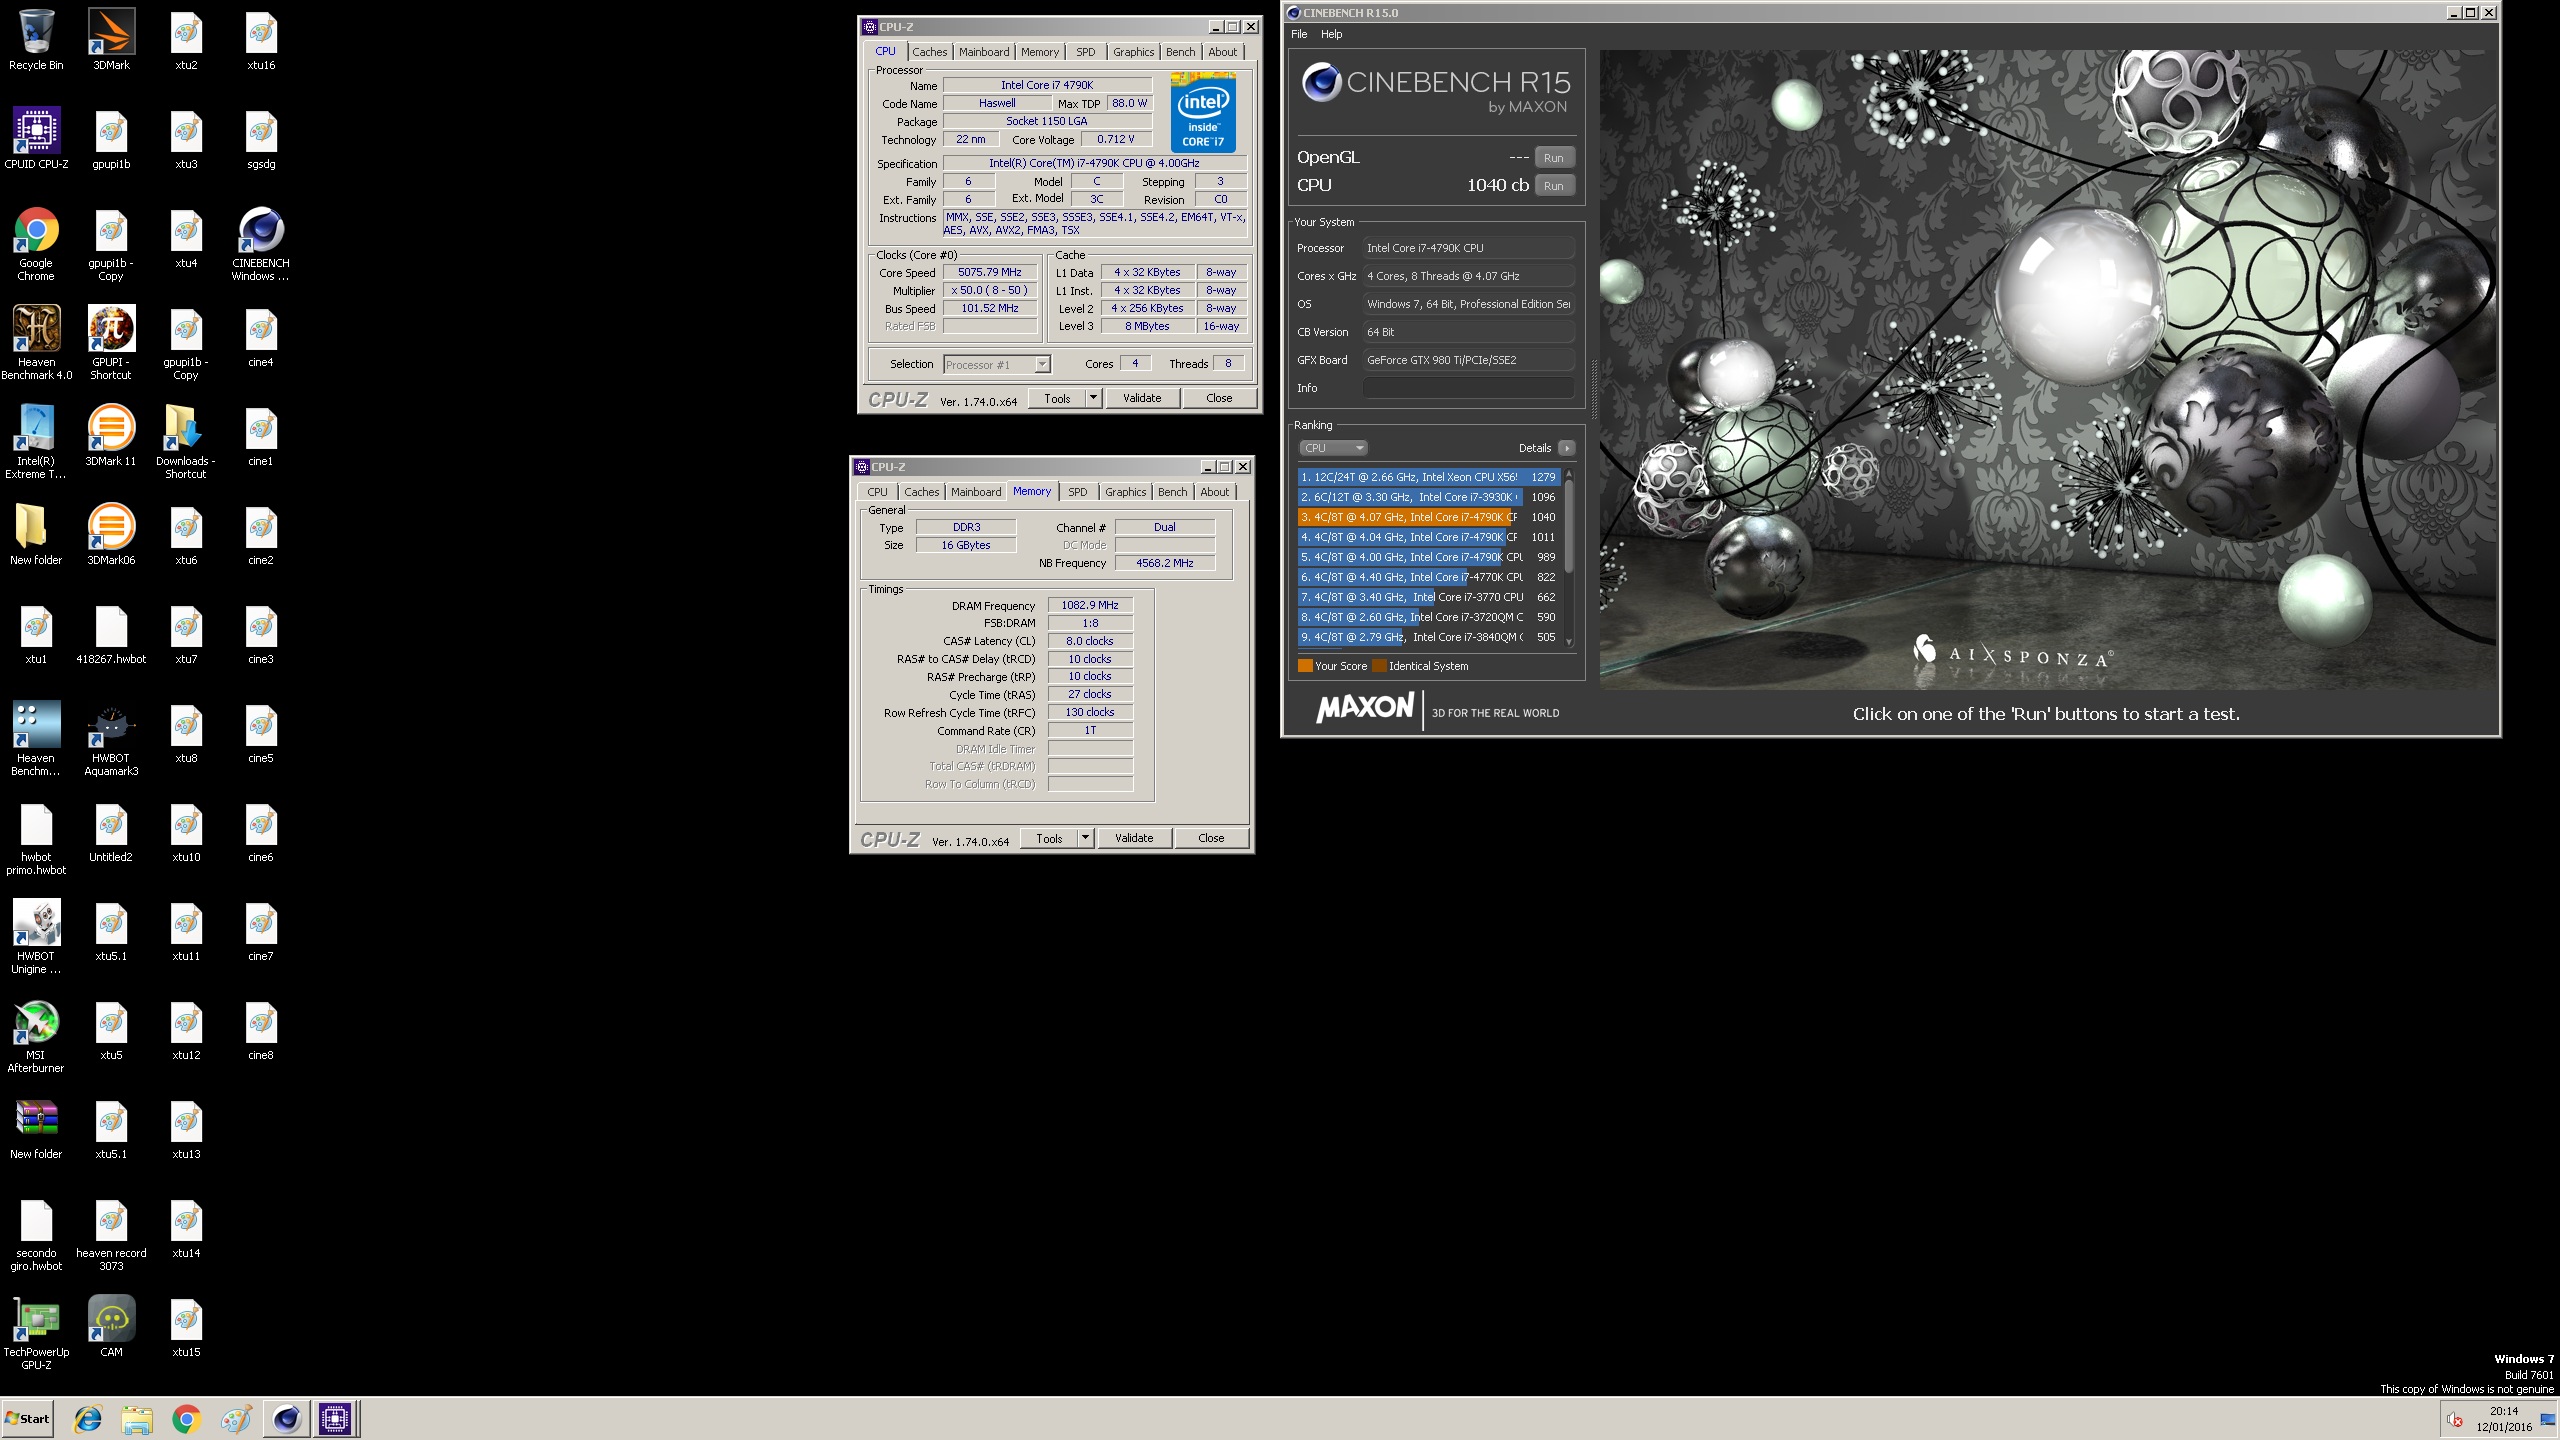Viewport: 2560px width, 1440px height.
Task: Run the OpenGL test in Cinebench
Action: (x=1553, y=158)
